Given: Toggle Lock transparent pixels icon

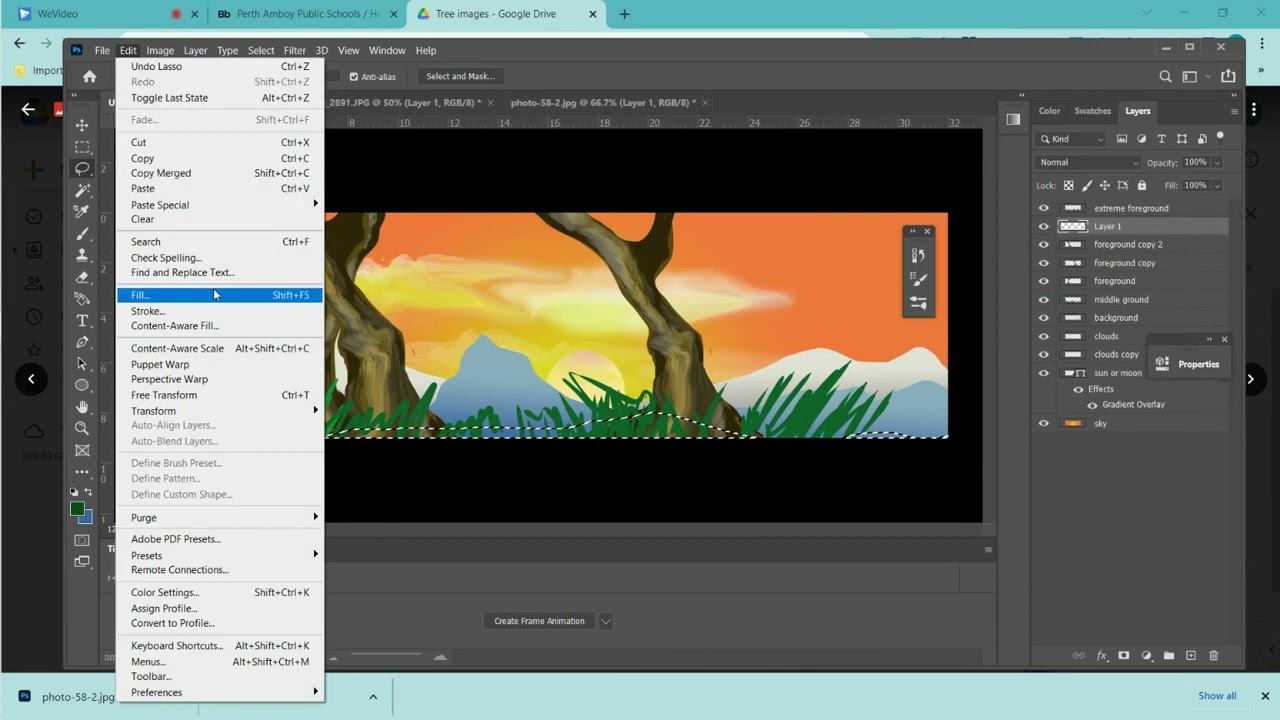Looking at the screenshot, I should (x=1068, y=185).
